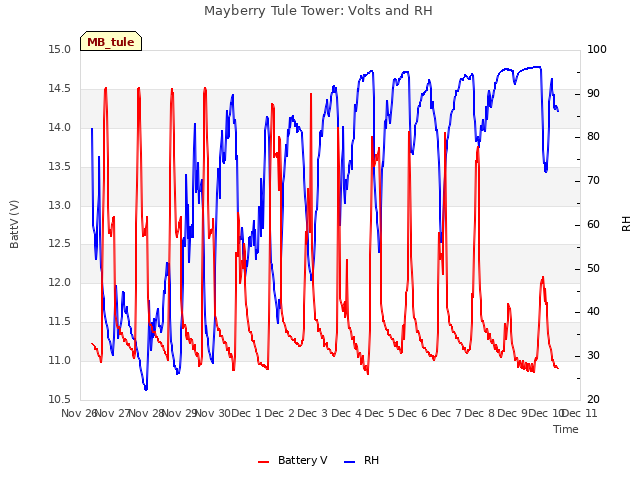This screenshot has height=480, width=640.
Task: Click the 14.0 left axis tick
Action: click(60, 128)
